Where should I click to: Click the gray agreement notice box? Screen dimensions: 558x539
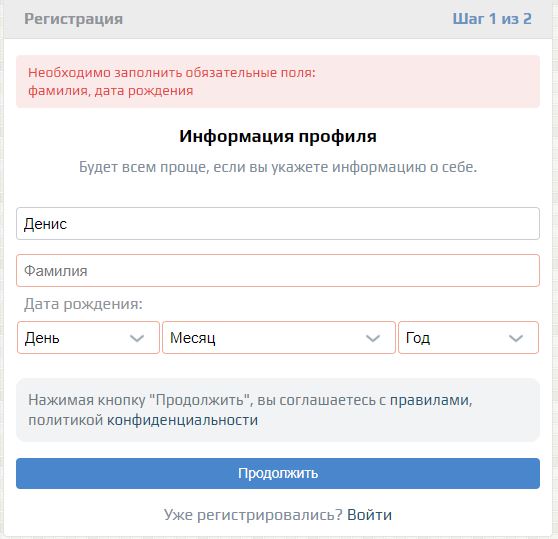point(278,410)
